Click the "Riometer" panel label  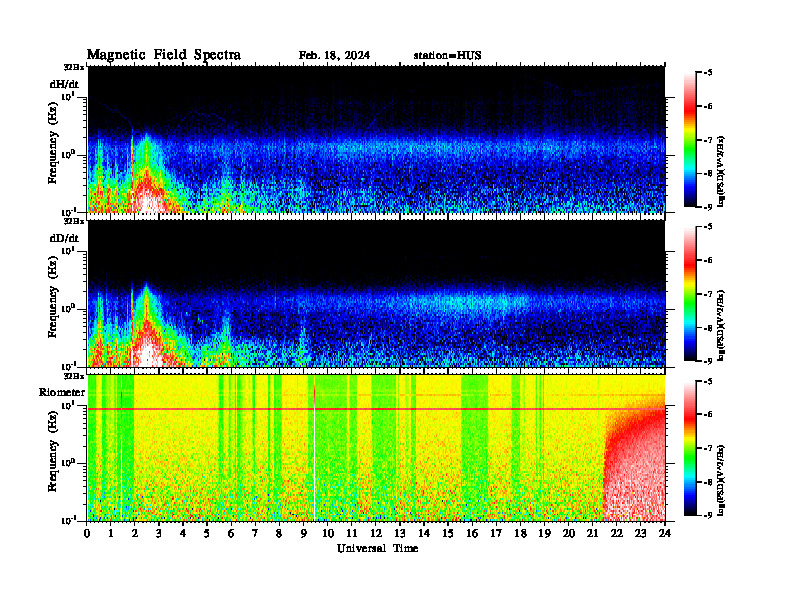tap(62, 392)
